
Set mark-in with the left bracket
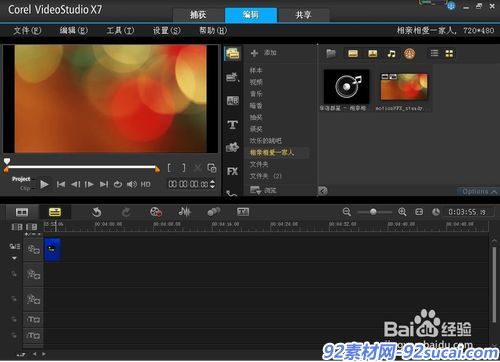pos(169,168)
